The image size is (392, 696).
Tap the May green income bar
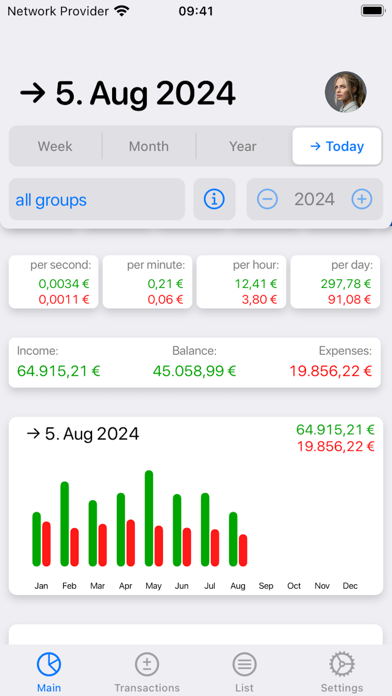149,518
